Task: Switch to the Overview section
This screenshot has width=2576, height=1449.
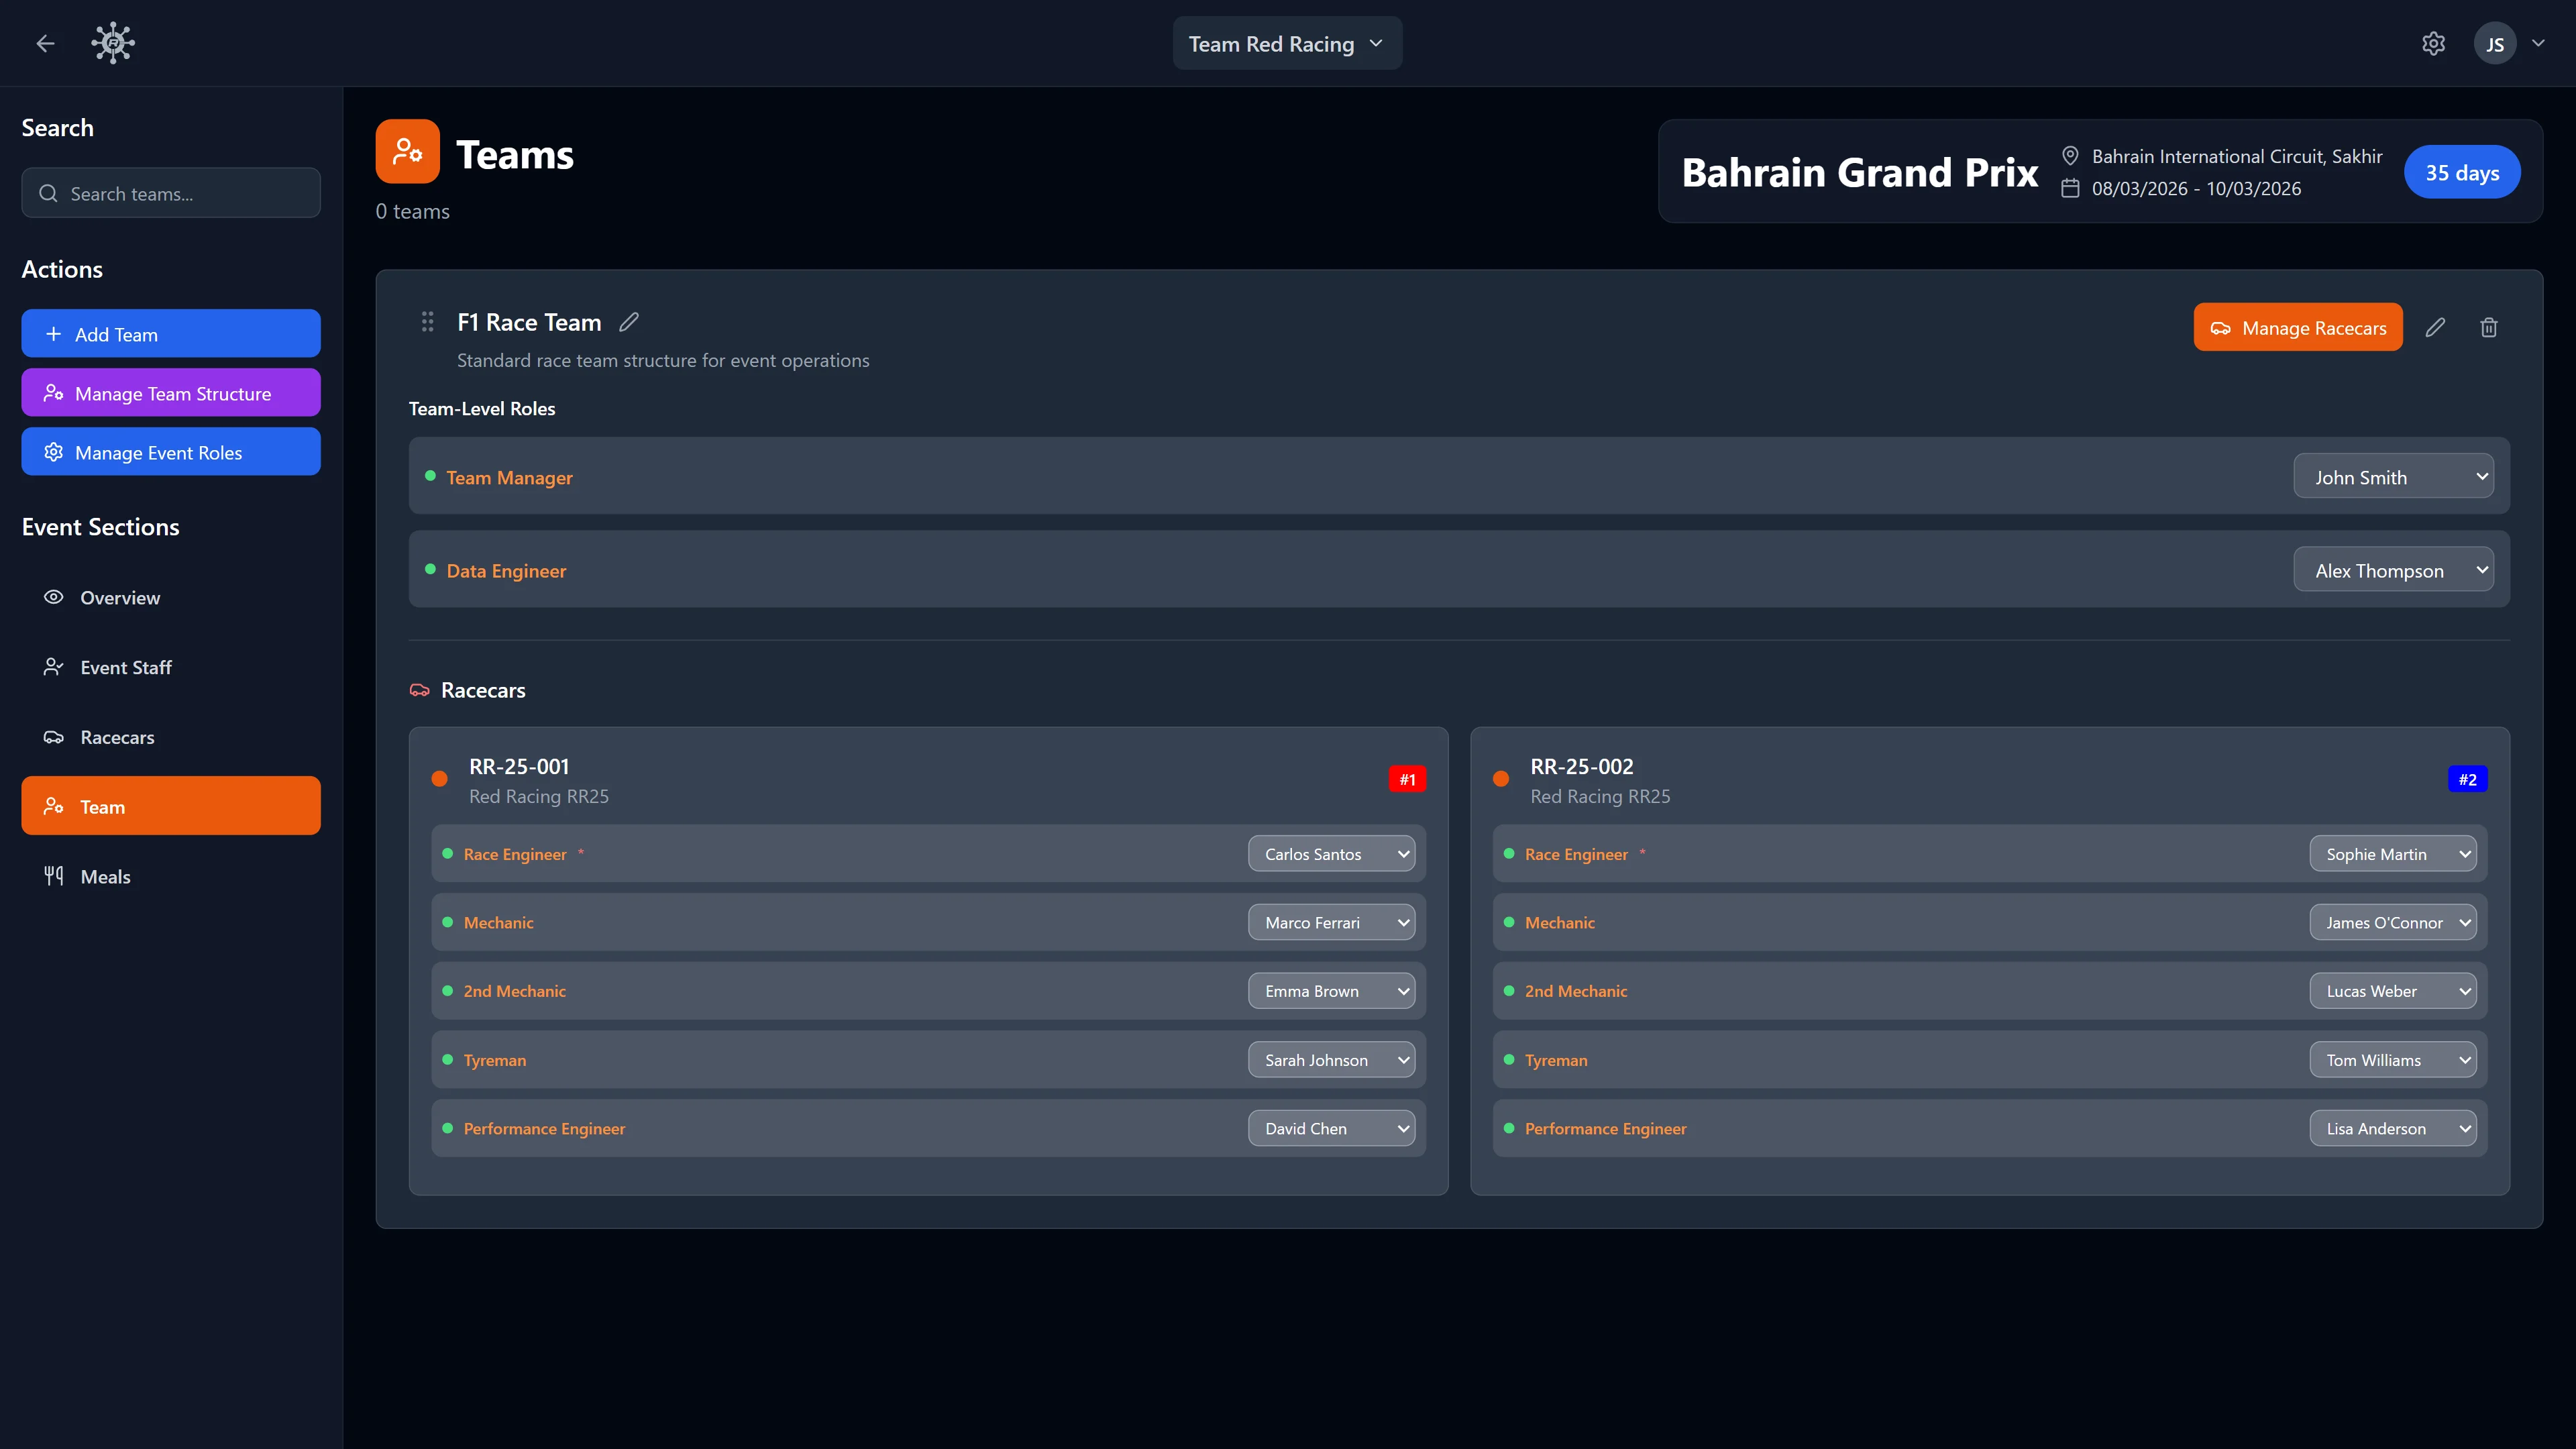Action: (x=120, y=597)
